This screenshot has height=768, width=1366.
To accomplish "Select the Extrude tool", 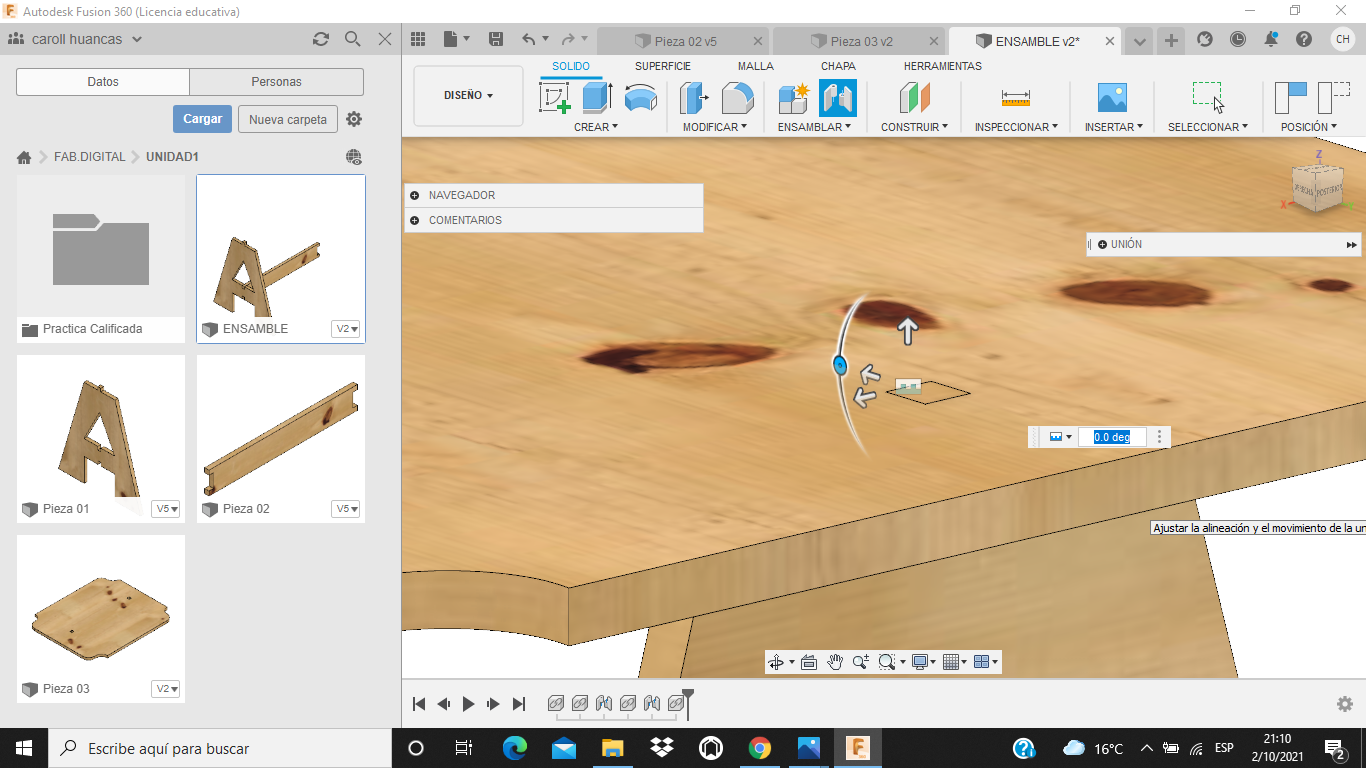I will (x=597, y=98).
